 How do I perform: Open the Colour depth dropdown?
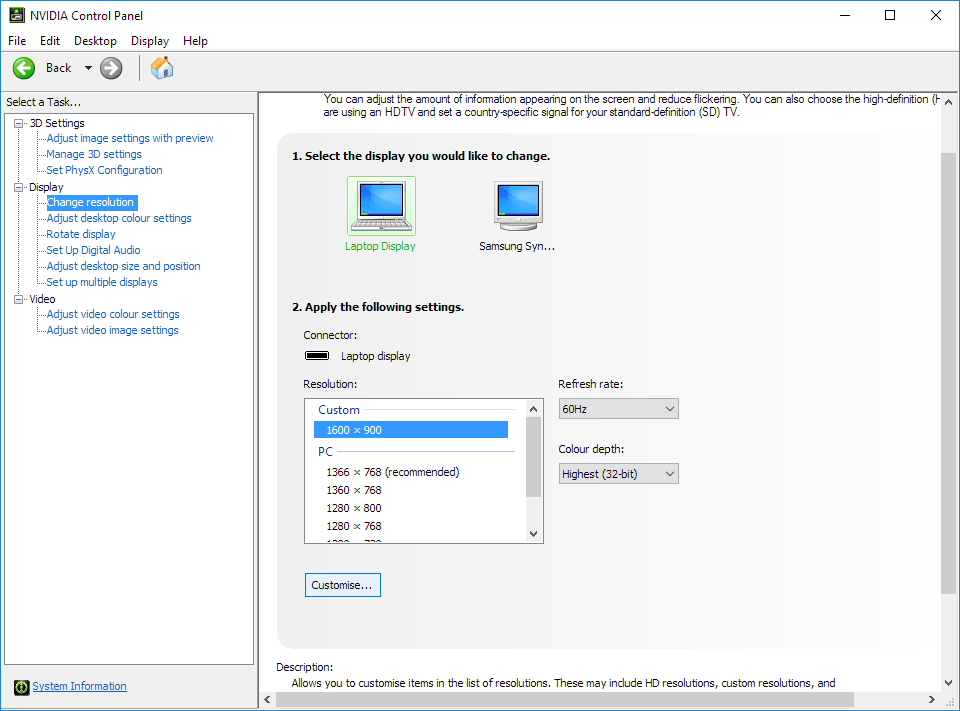pyautogui.click(x=618, y=474)
